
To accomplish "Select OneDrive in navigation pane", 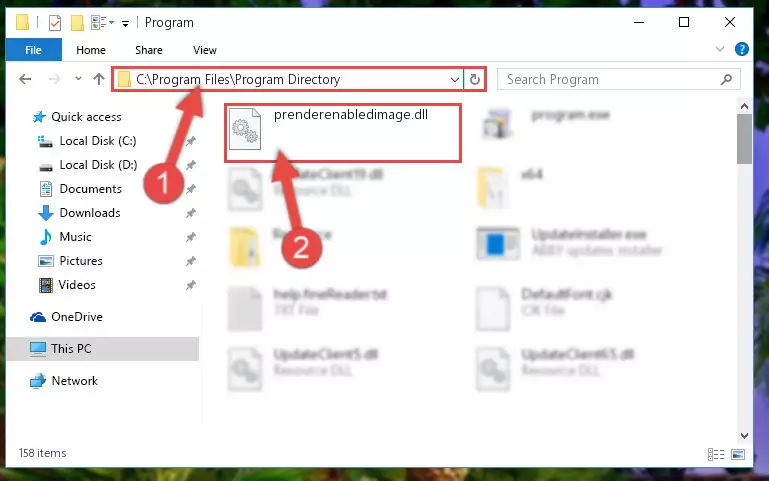I will (x=77, y=317).
